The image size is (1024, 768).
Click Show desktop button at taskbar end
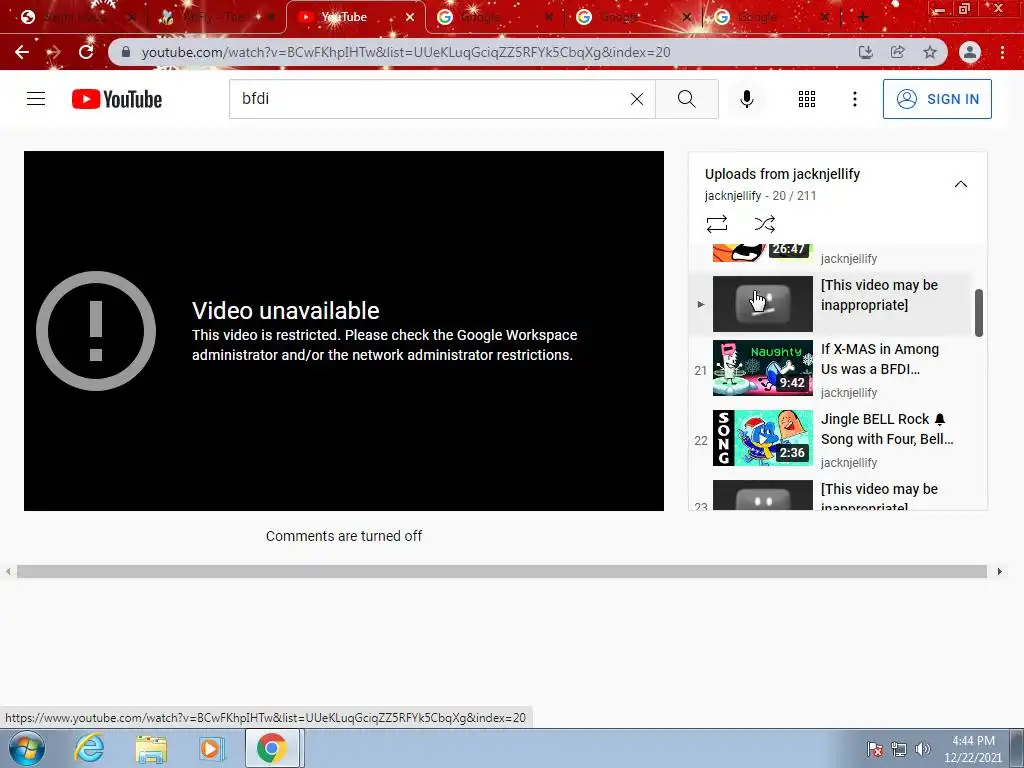point(1017,748)
